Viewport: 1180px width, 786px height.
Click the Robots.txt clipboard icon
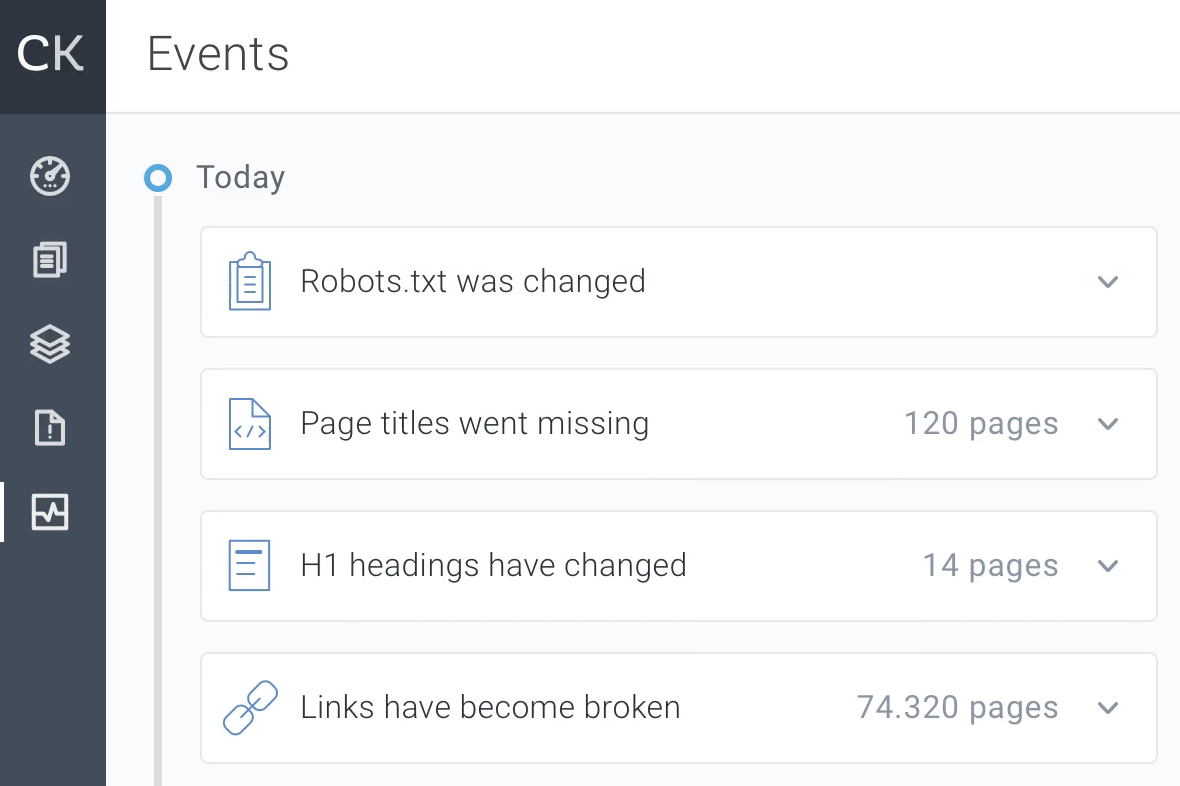[x=249, y=282]
